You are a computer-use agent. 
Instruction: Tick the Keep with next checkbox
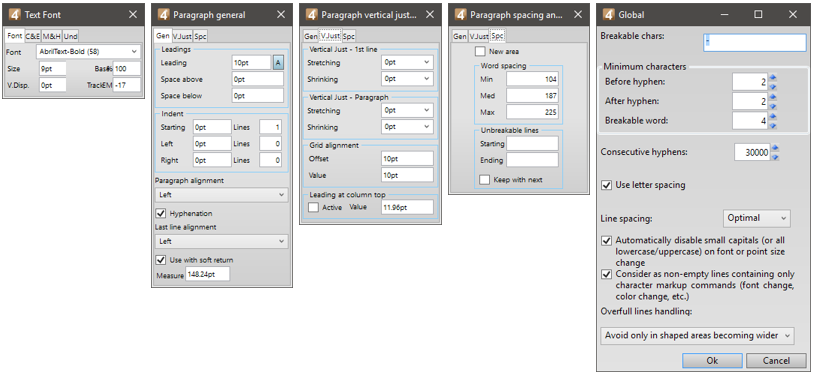pos(484,179)
